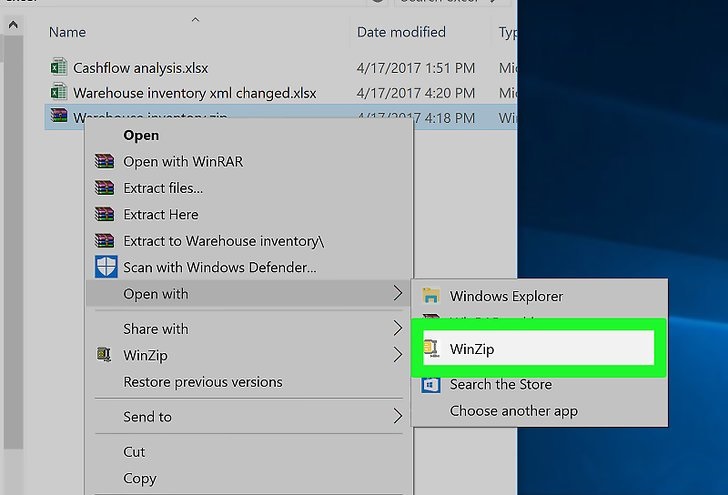728x495 pixels.
Task: Click the Windows Defender shield icon
Action: coord(106,267)
